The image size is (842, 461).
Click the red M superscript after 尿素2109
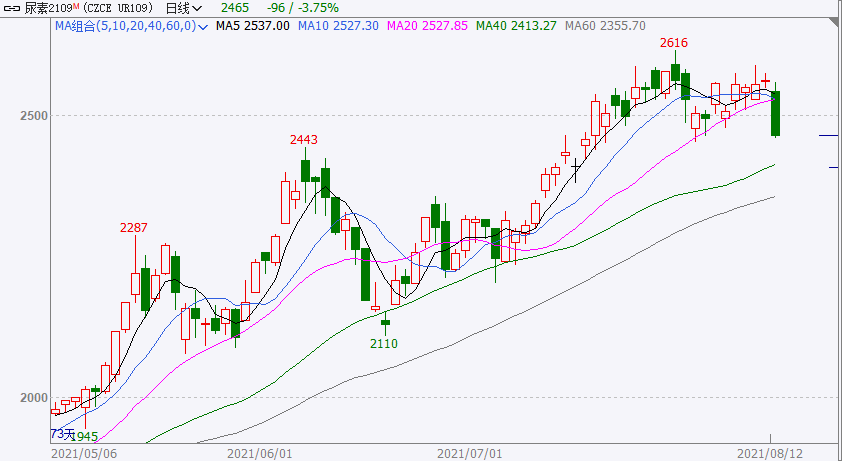point(74,6)
